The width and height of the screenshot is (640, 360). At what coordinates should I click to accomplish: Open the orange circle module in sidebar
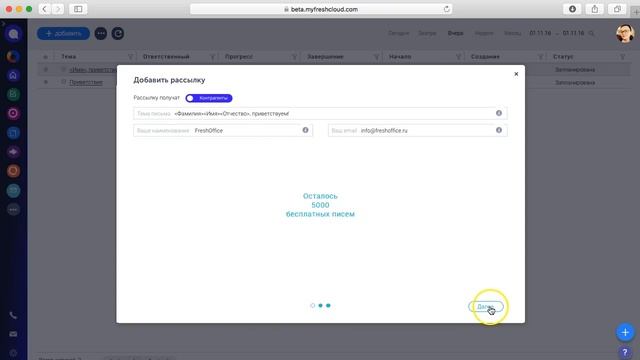13,56
